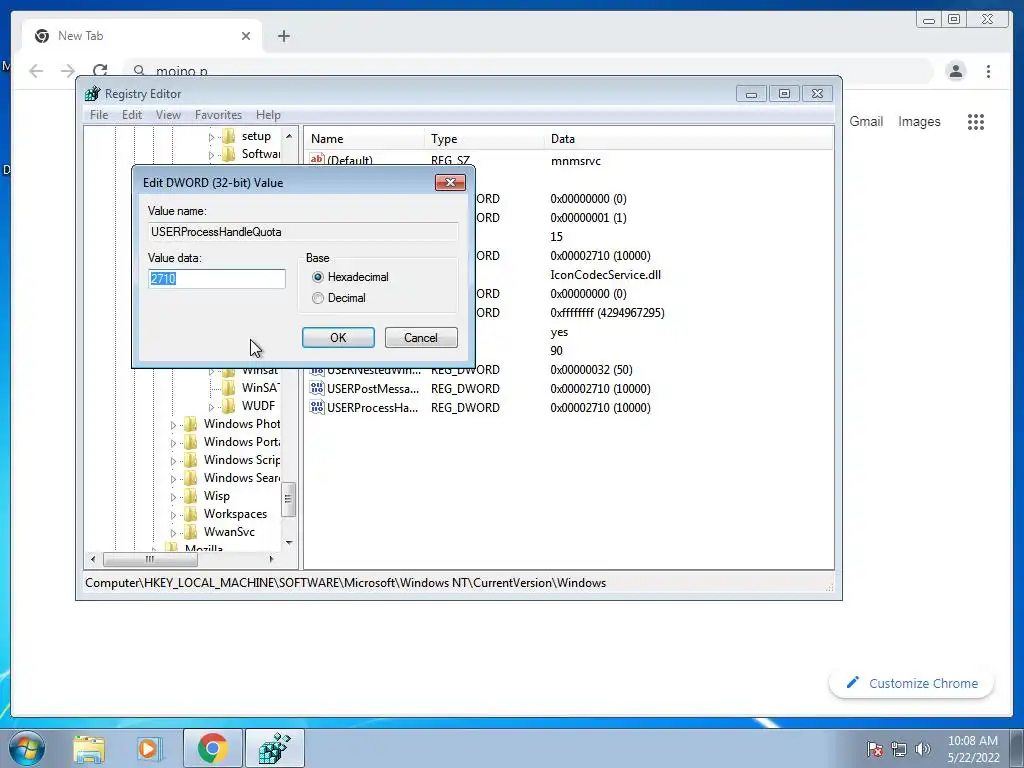Expand the Wisp registry key
1024x768 pixels.
pyautogui.click(x=173, y=497)
